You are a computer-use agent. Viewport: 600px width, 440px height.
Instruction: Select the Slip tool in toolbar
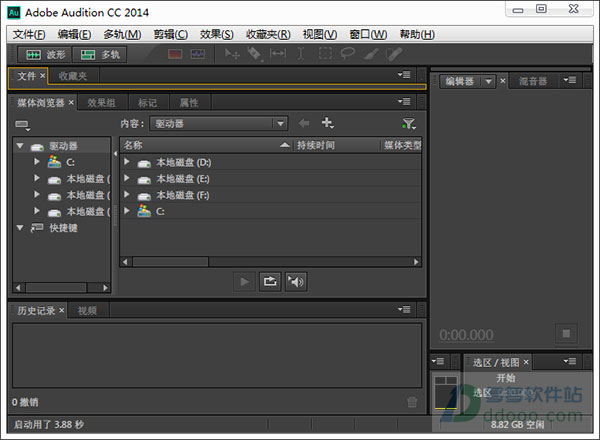click(278, 54)
